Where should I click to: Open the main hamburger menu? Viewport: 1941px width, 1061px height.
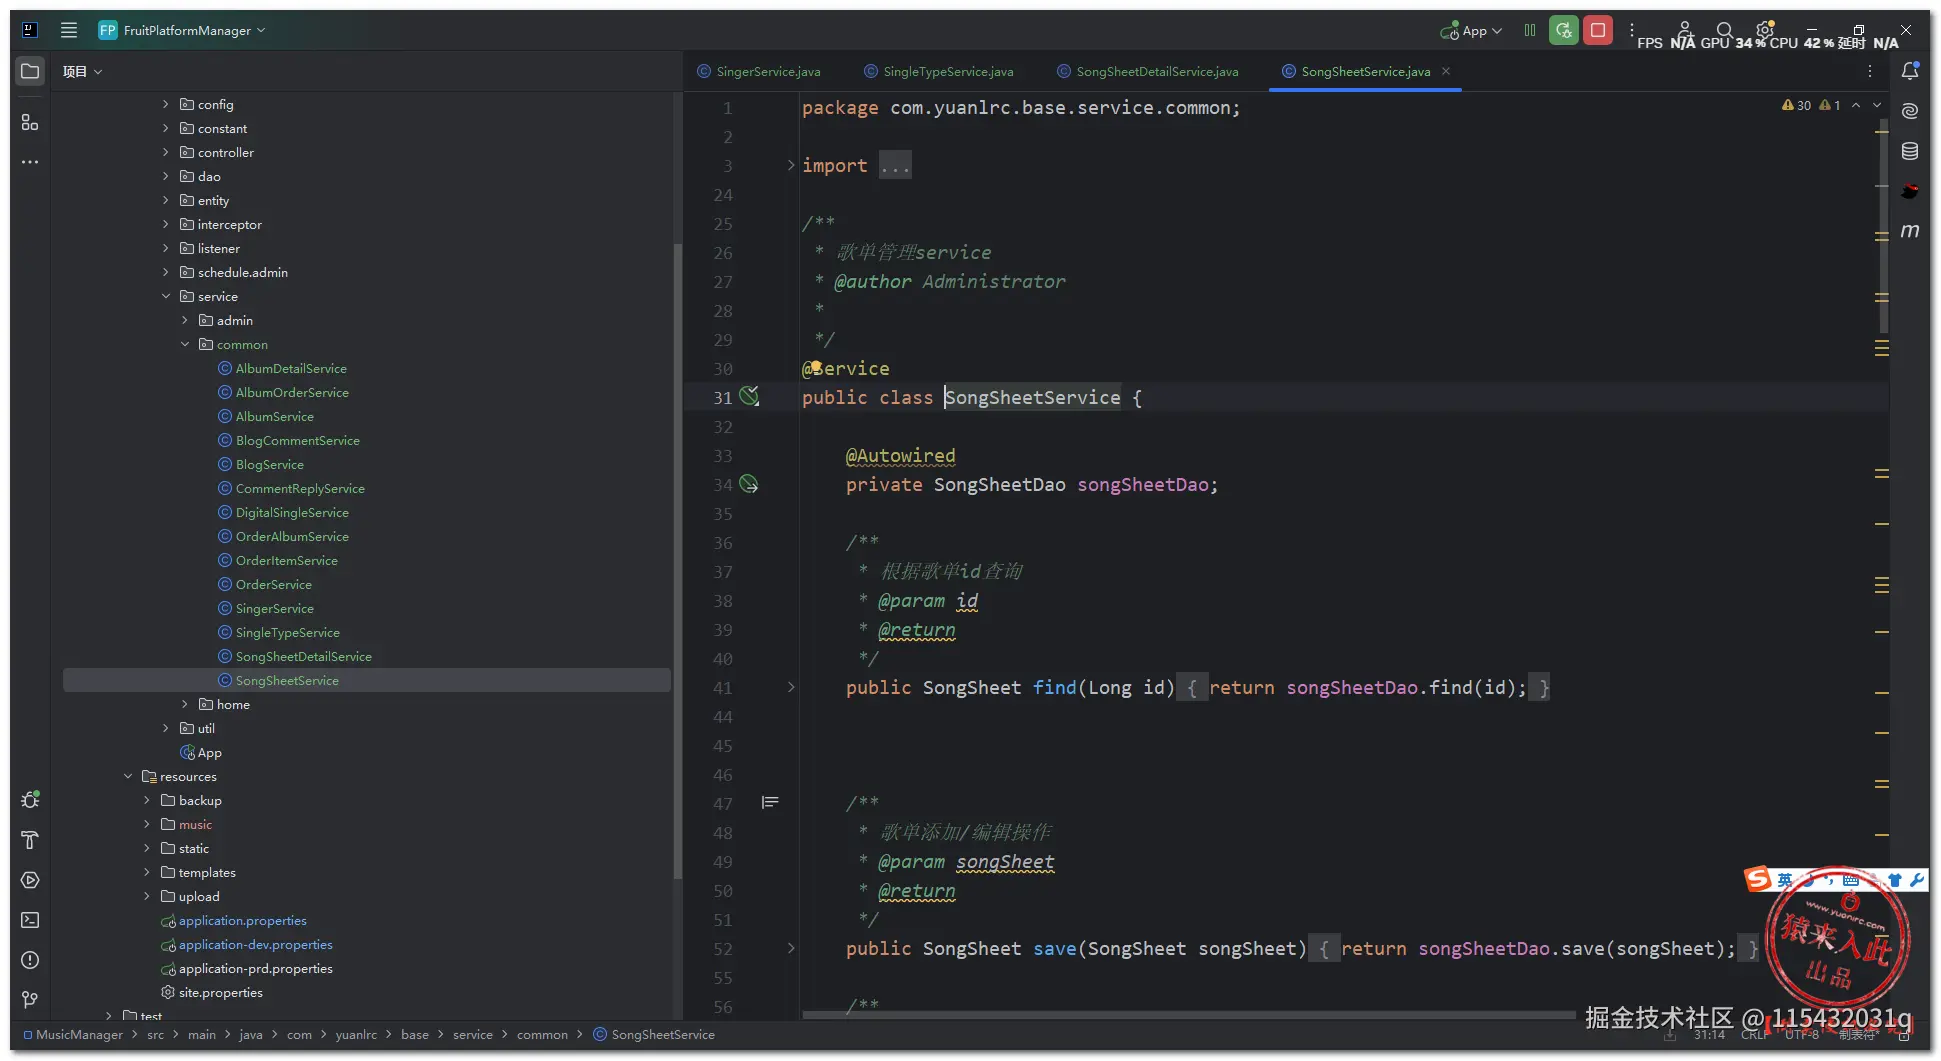coord(69,30)
